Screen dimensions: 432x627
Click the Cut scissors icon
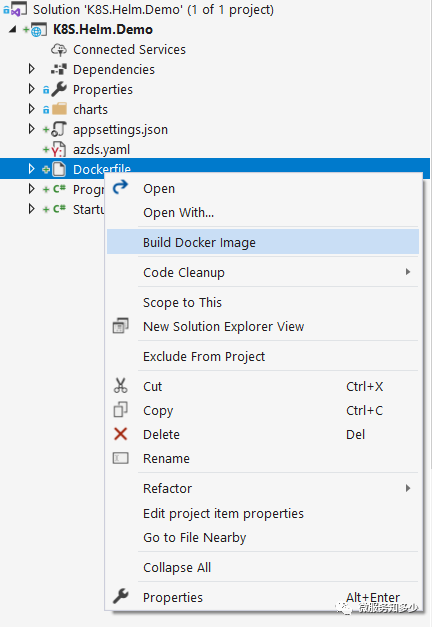(120, 386)
